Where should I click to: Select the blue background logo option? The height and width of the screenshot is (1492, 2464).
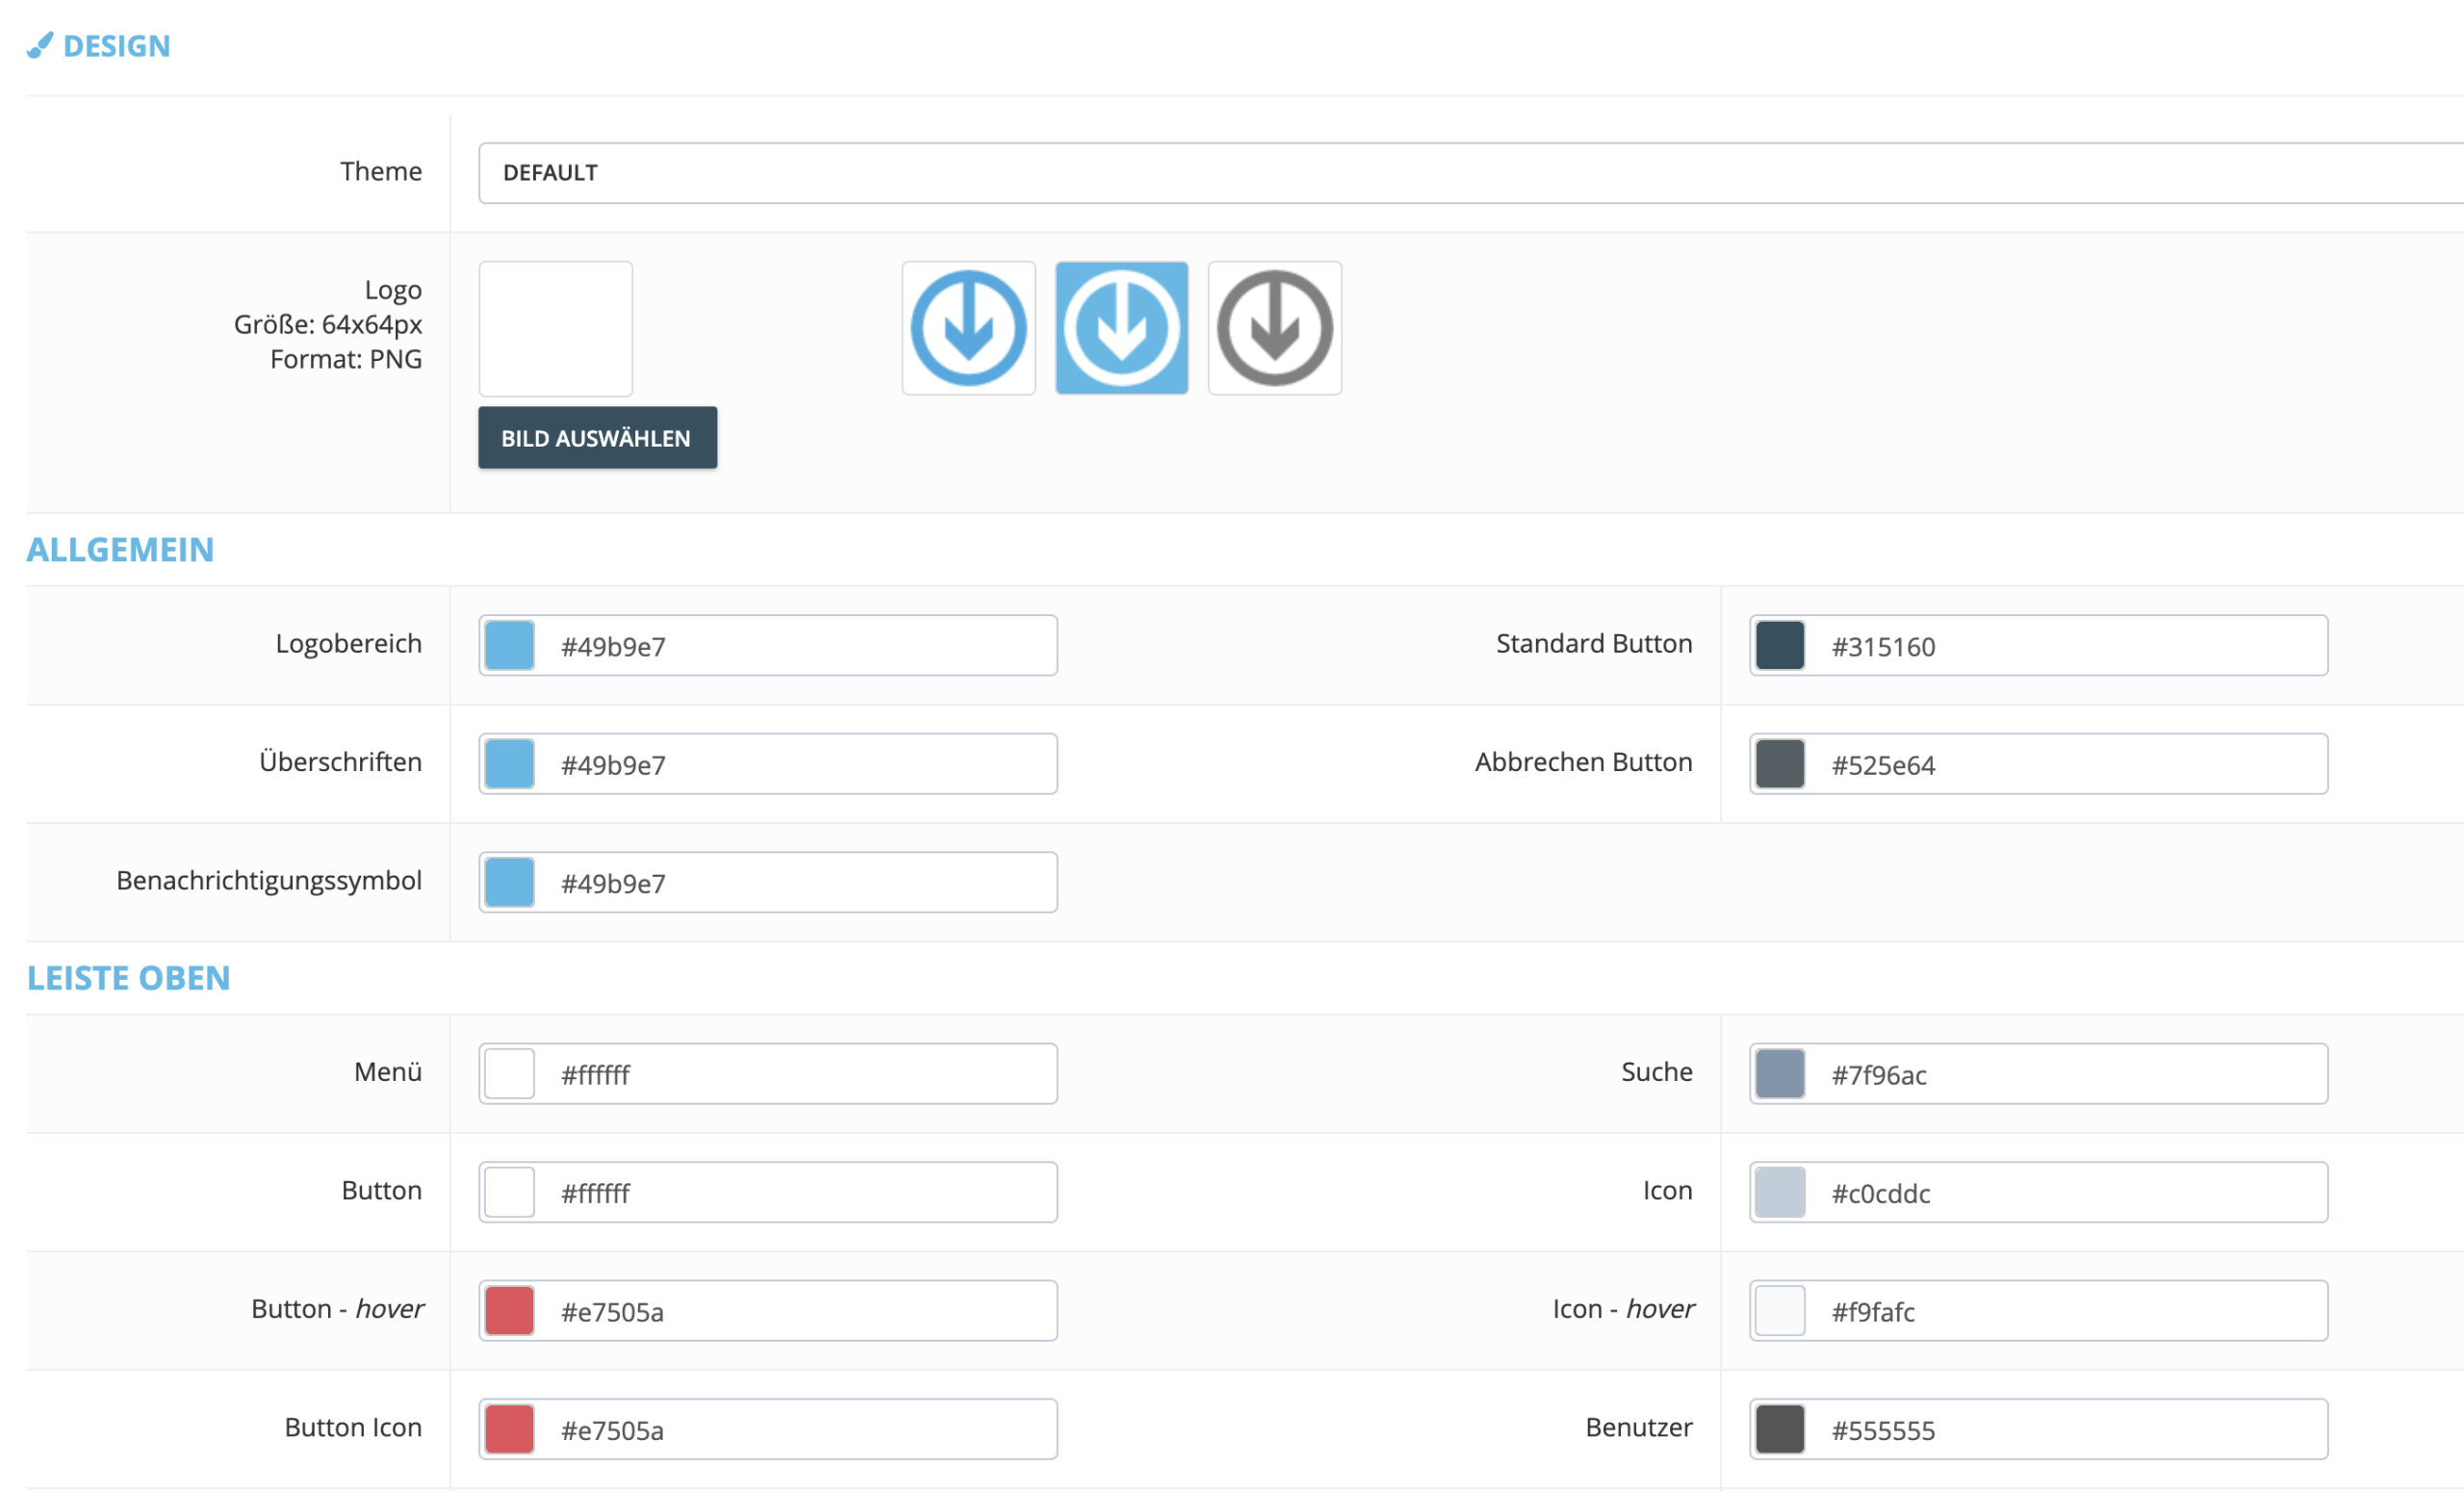(1121, 328)
